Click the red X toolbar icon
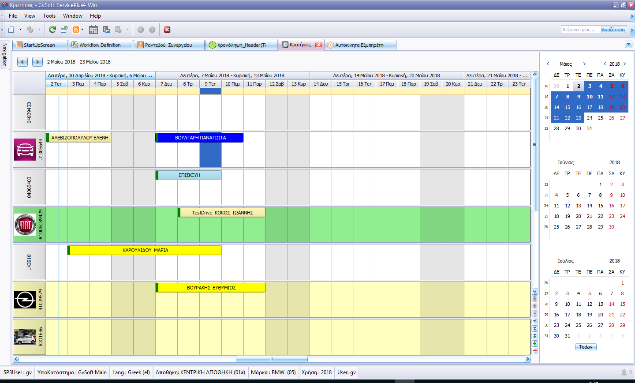Viewport: 635px width, 383px height. point(167,30)
